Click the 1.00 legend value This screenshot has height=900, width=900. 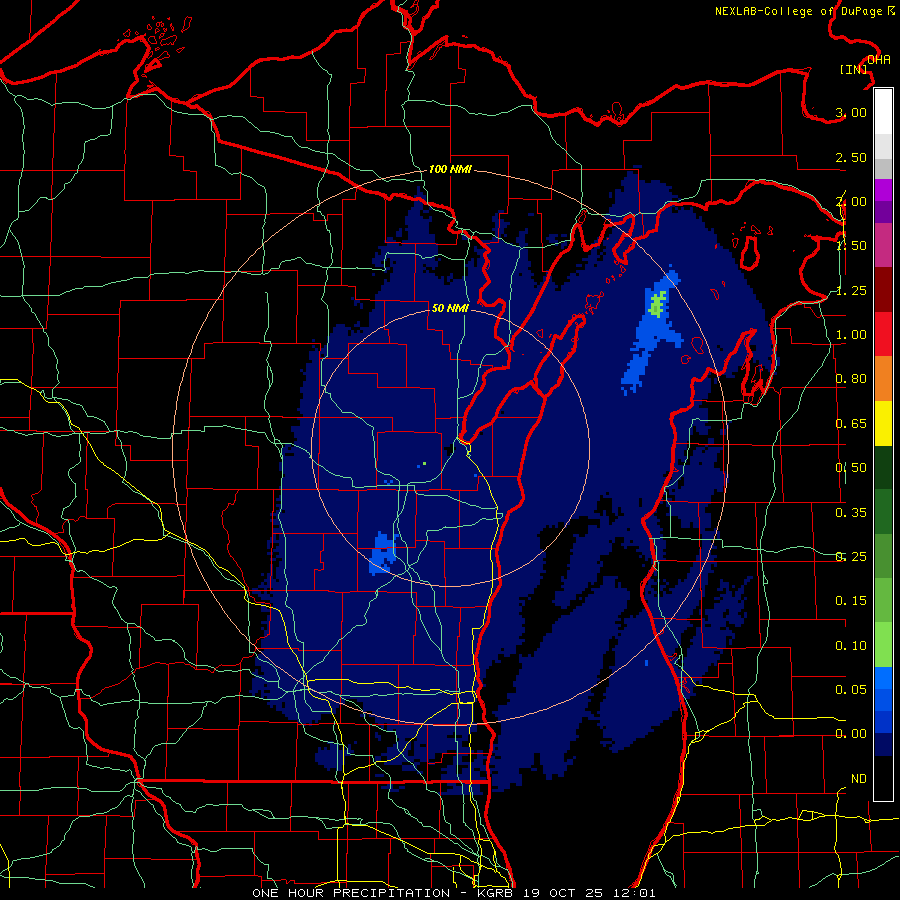coord(851,335)
